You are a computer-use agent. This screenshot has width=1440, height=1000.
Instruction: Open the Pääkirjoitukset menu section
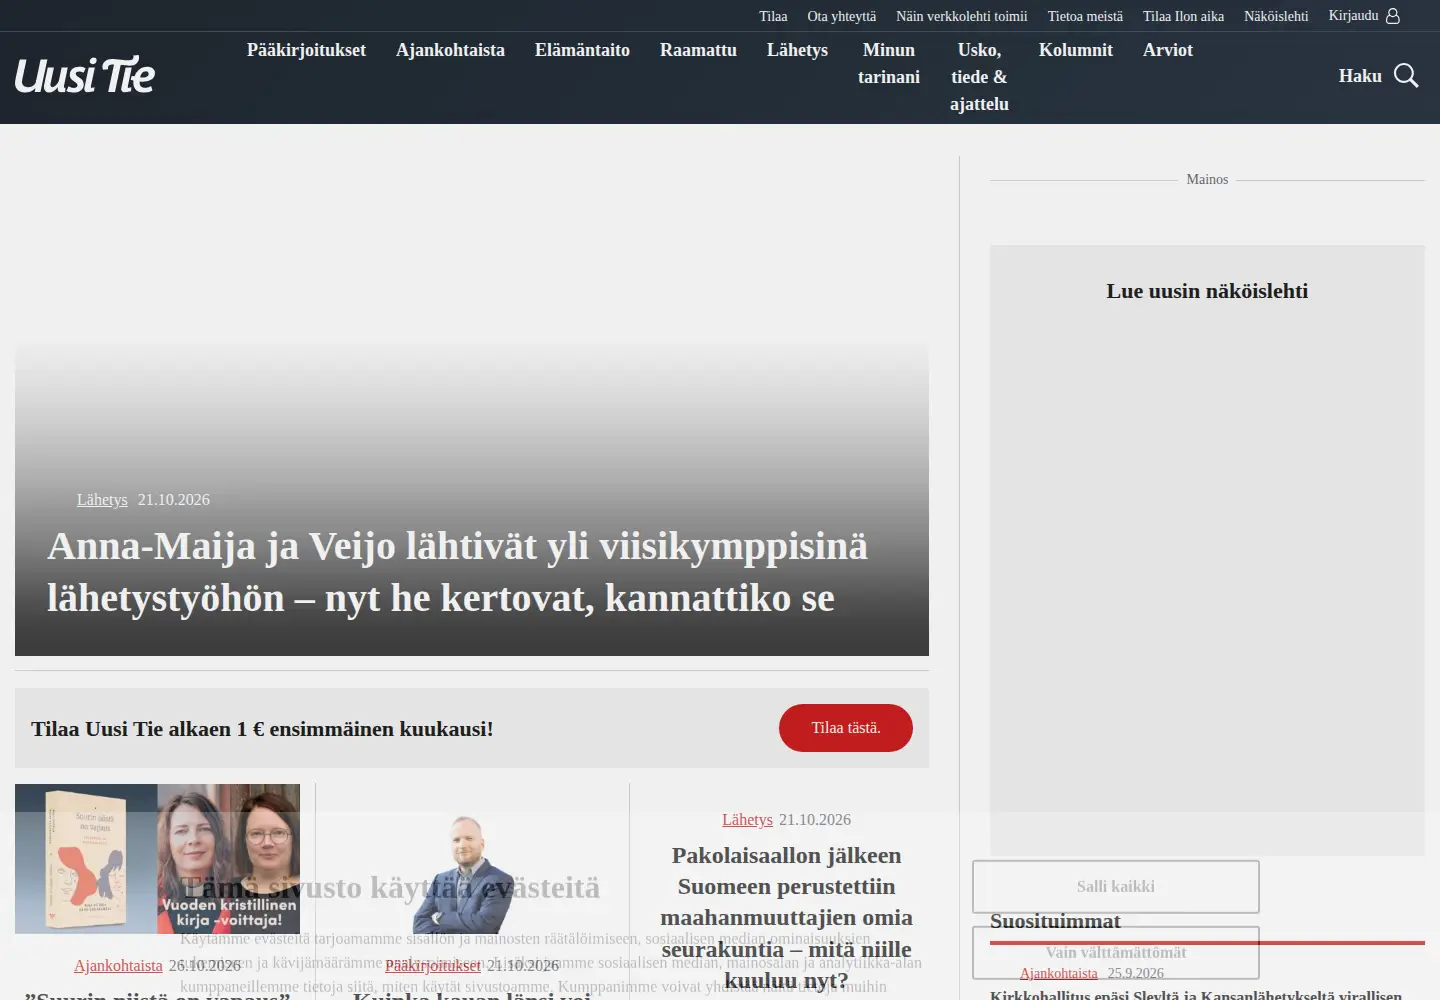click(x=306, y=50)
